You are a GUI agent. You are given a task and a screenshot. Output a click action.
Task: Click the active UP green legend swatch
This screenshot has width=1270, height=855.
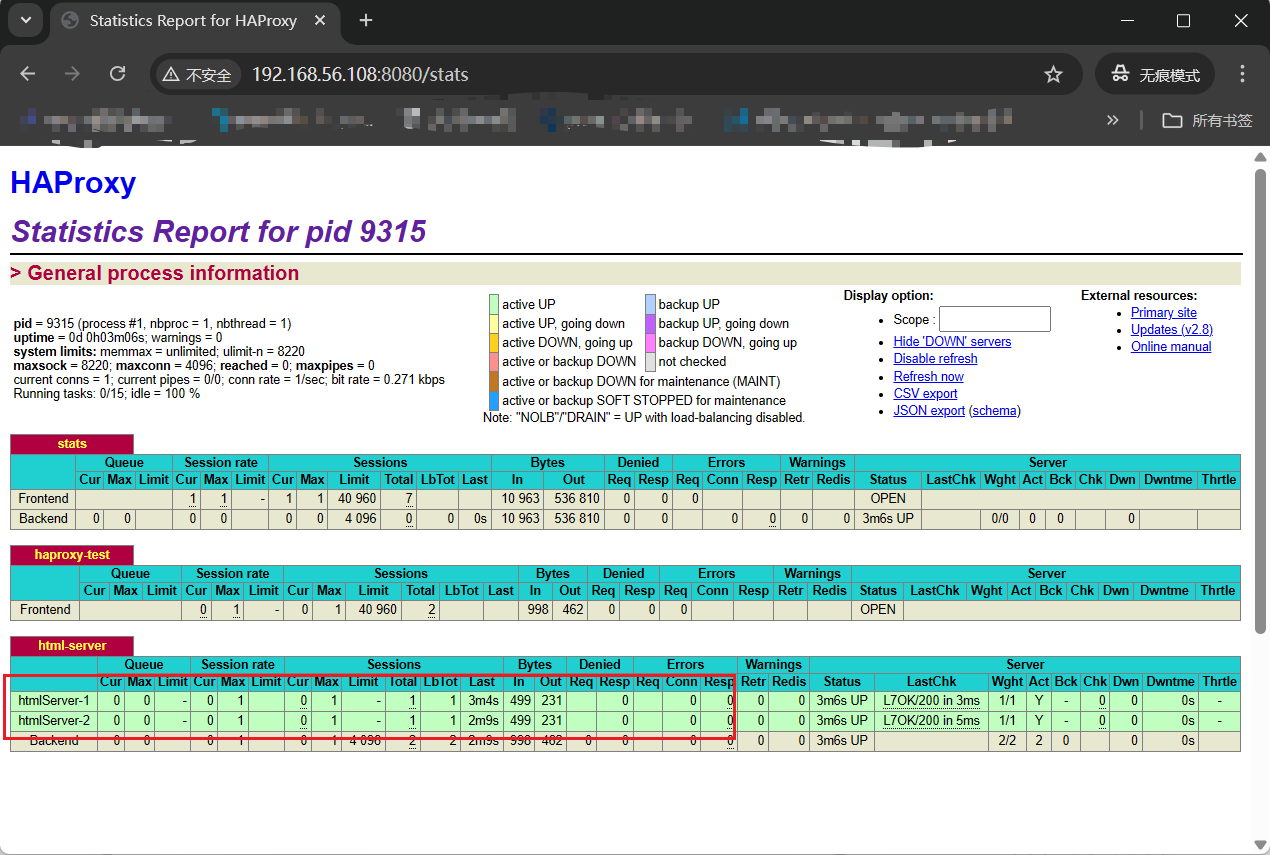point(493,304)
